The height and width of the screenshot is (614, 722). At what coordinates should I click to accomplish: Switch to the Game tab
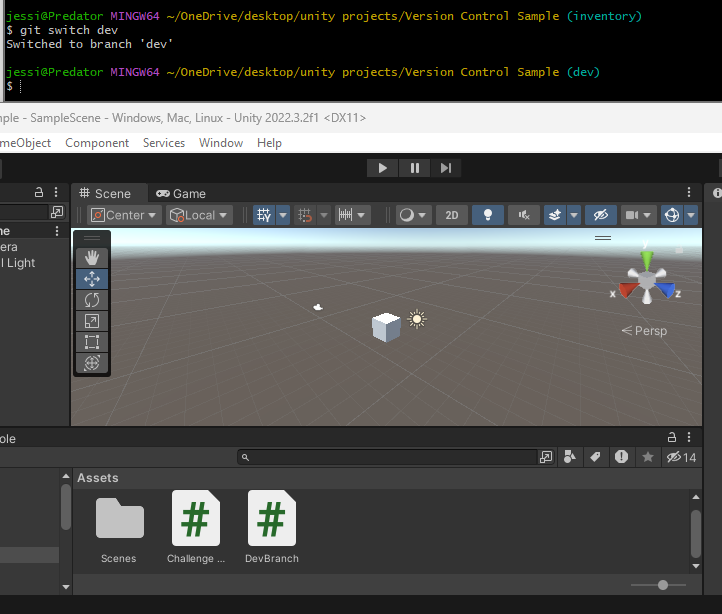click(x=181, y=193)
